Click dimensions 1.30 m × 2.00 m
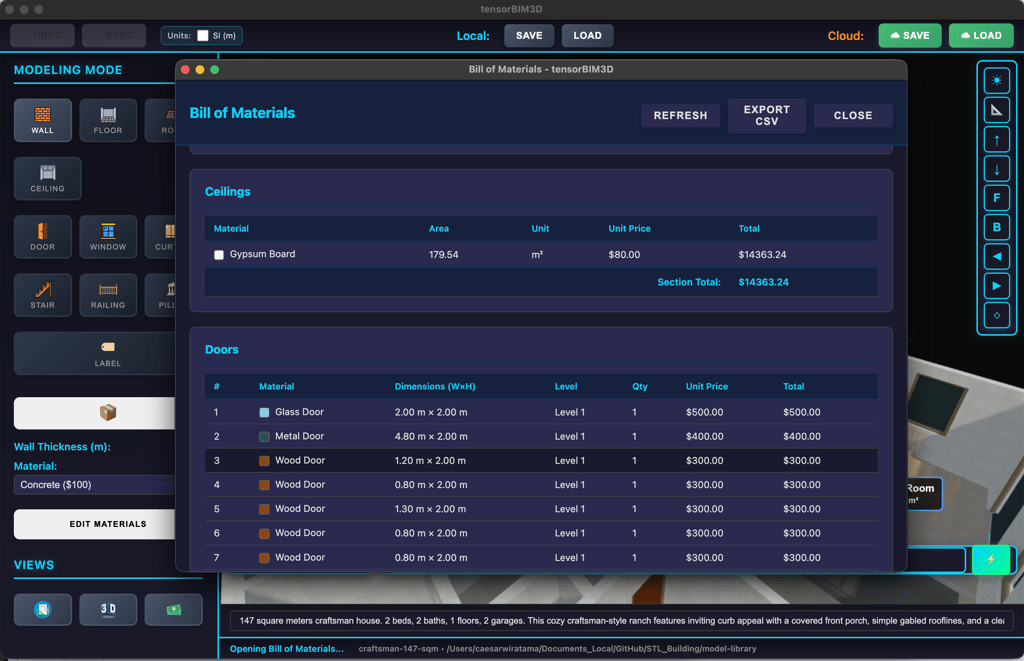The image size is (1024, 661). [431, 509]
